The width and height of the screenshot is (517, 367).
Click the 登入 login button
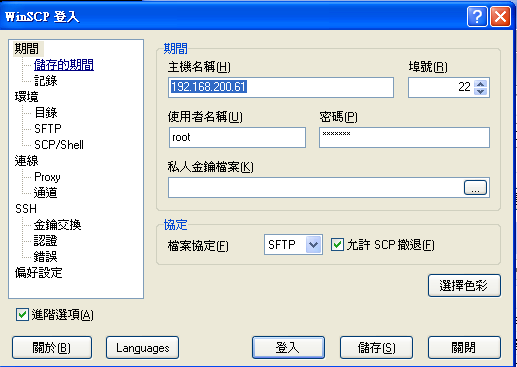tap(288, 348)
